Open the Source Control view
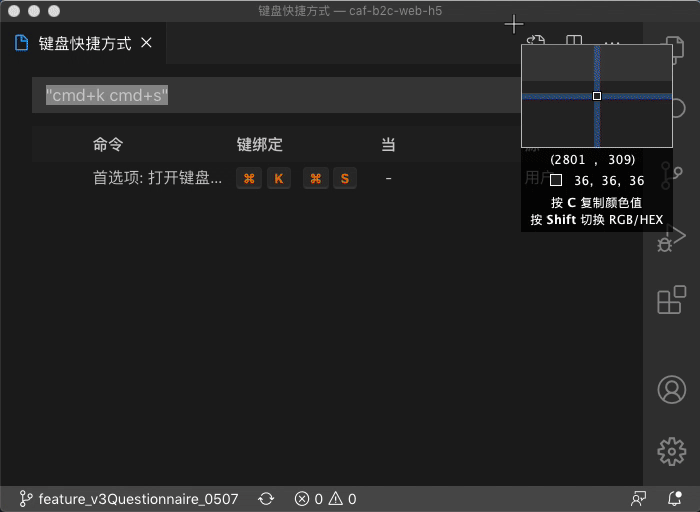Image resolution: width=700 pixels, height=512 pixels. click(672, 175)
